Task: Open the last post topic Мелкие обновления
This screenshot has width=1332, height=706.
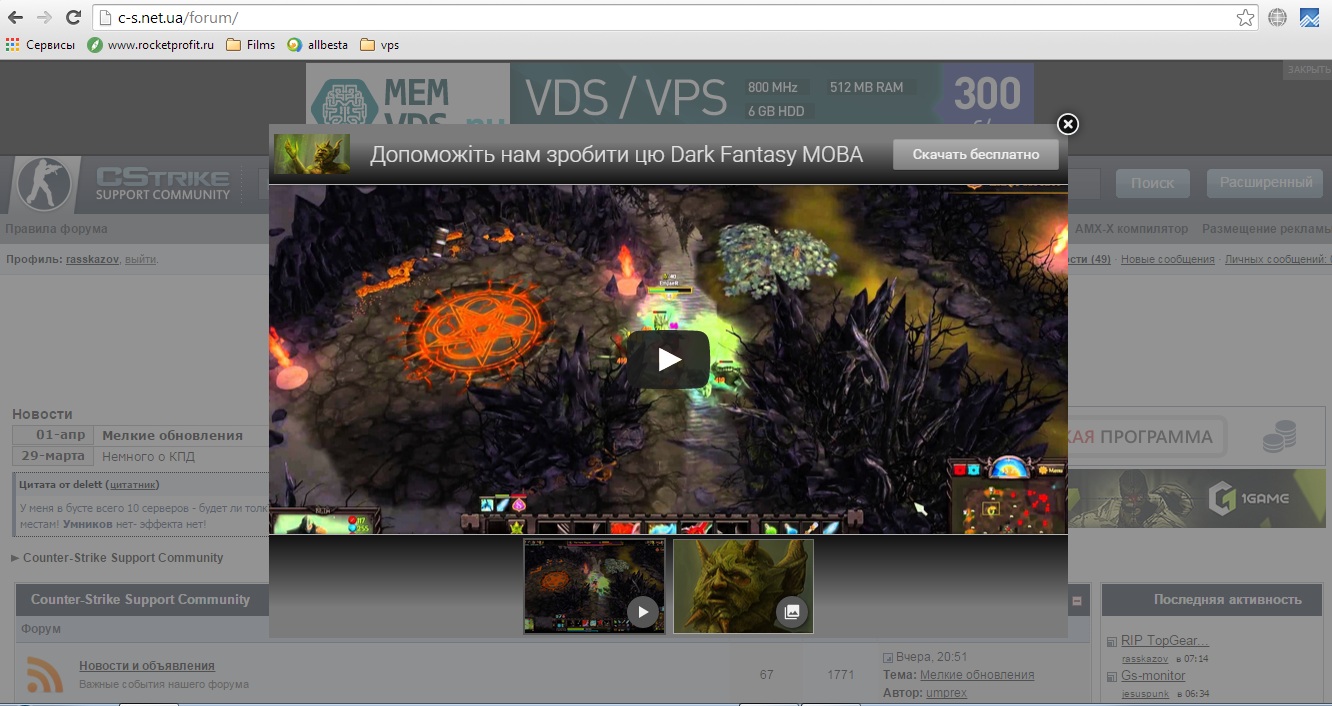Action: pos(977,675)
